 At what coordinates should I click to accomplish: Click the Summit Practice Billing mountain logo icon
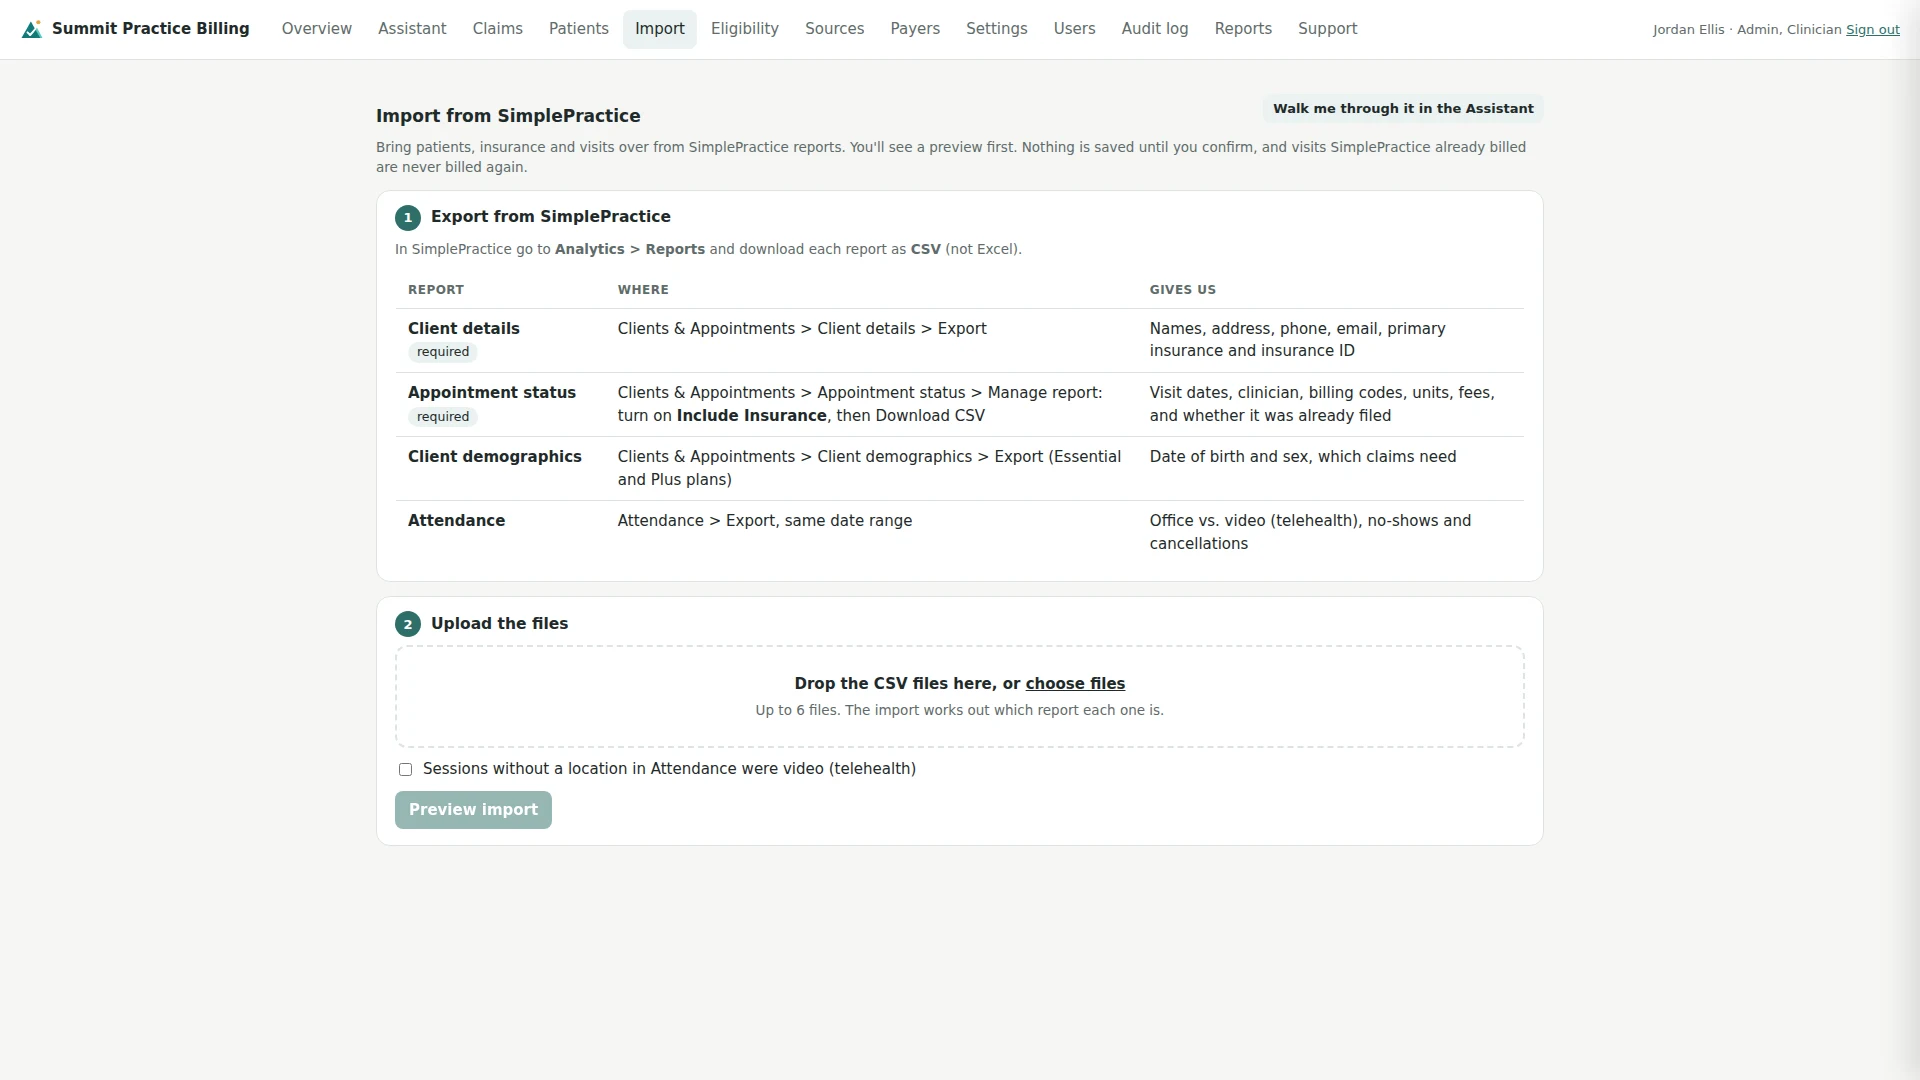point(32,29)
